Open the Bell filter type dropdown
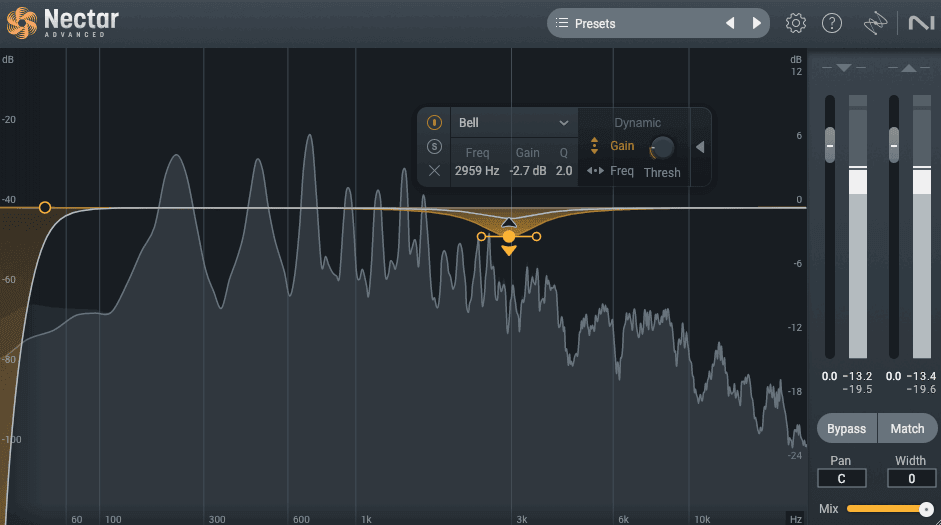The width and height of the screenshot is (941, 525). tap(514, 122)
